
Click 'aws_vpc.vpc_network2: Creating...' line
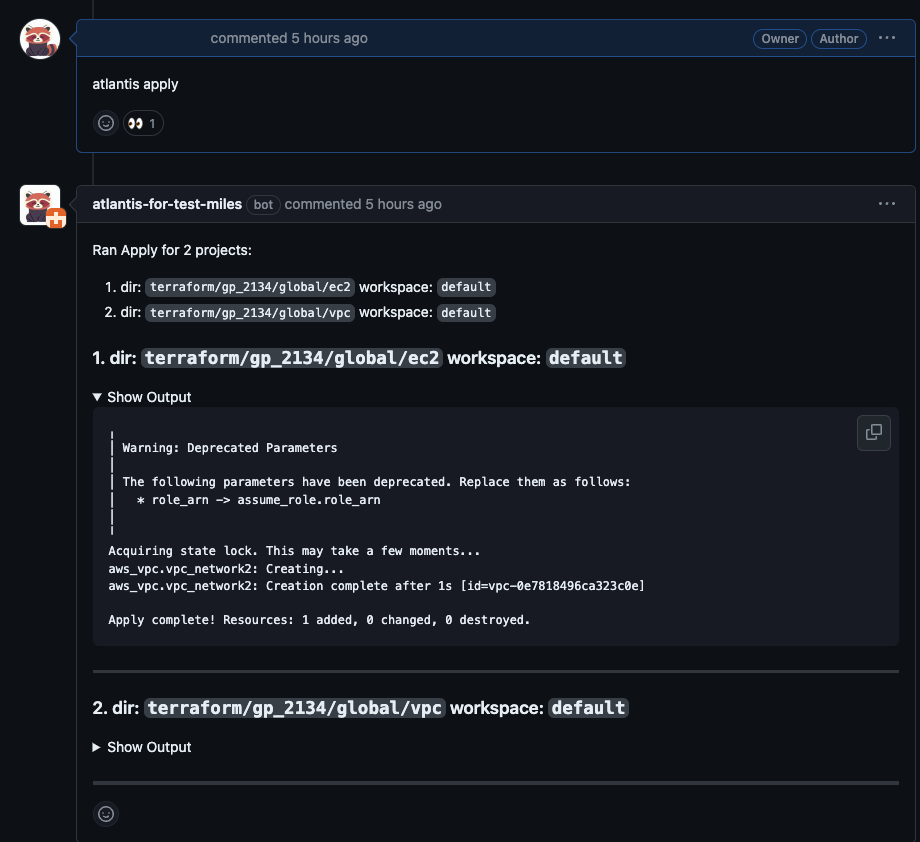point(226,569)
